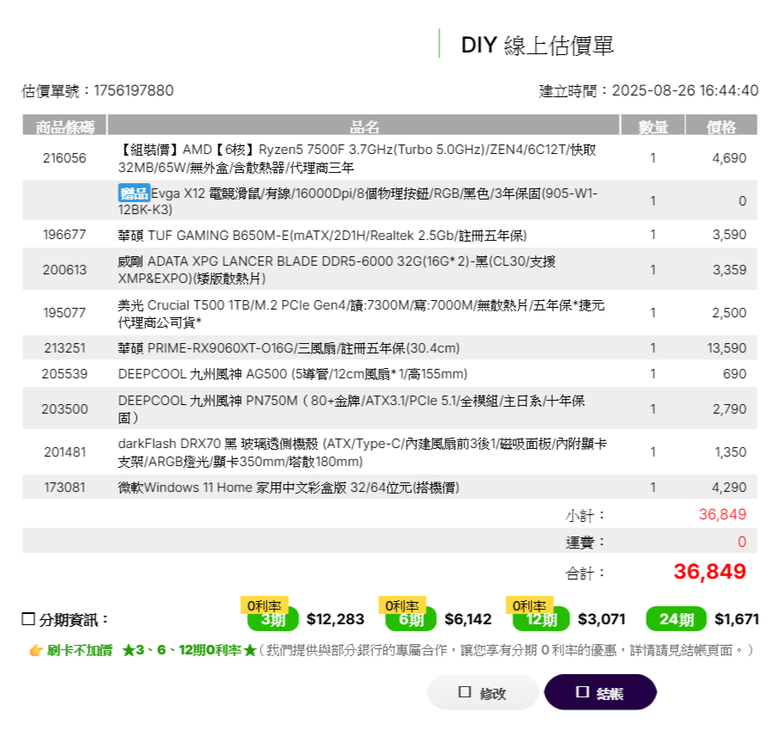
Task: Click the price 2,790
Action: tap(729, 409)
